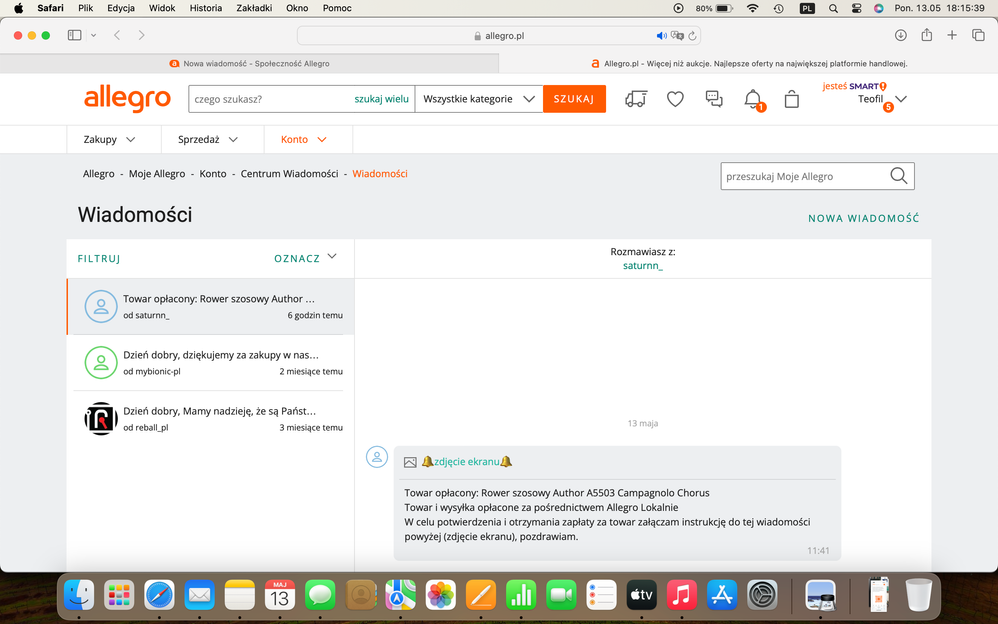The height and width of the screenshot is (624, 998).
Task: Open reball_pl avatar in conversation list
Action: [x=101, y=418]
